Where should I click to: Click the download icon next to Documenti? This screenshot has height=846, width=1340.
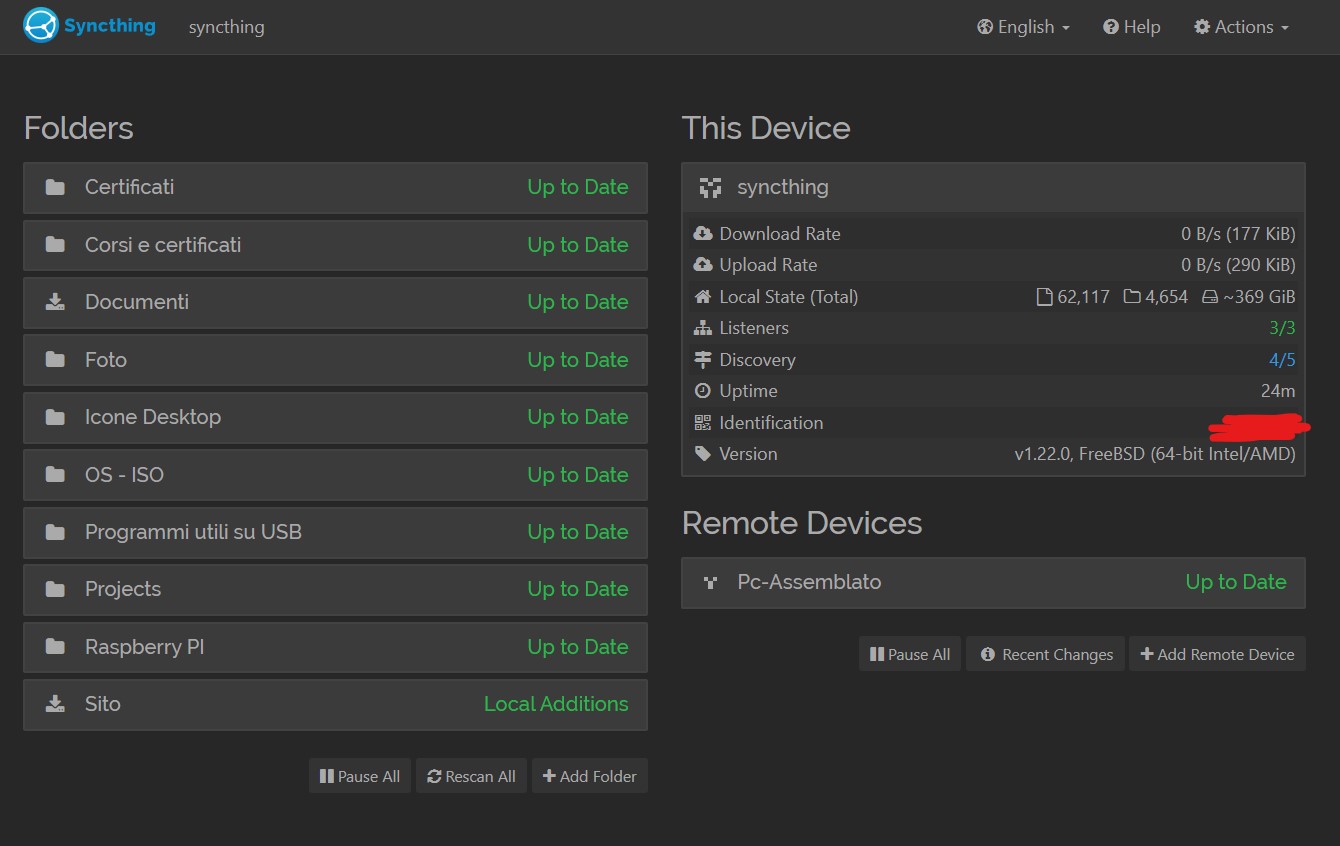pos(56,302)
